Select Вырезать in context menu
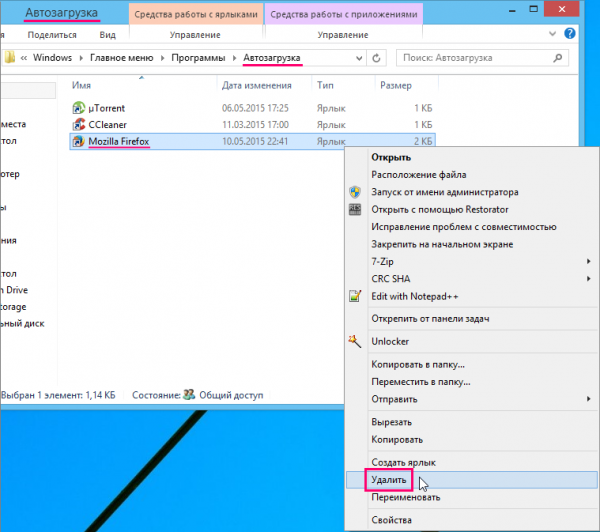Image resolution: width=600 pixels, height=532 pixels. click(x=391, y=422)
